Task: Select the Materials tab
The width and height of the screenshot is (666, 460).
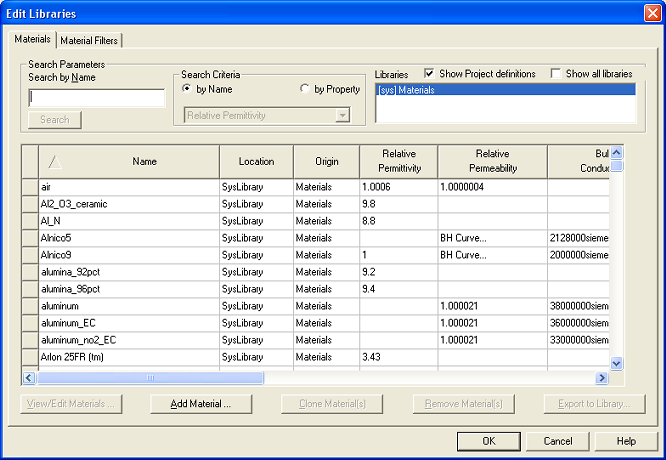Action: [x=32, y=39]
